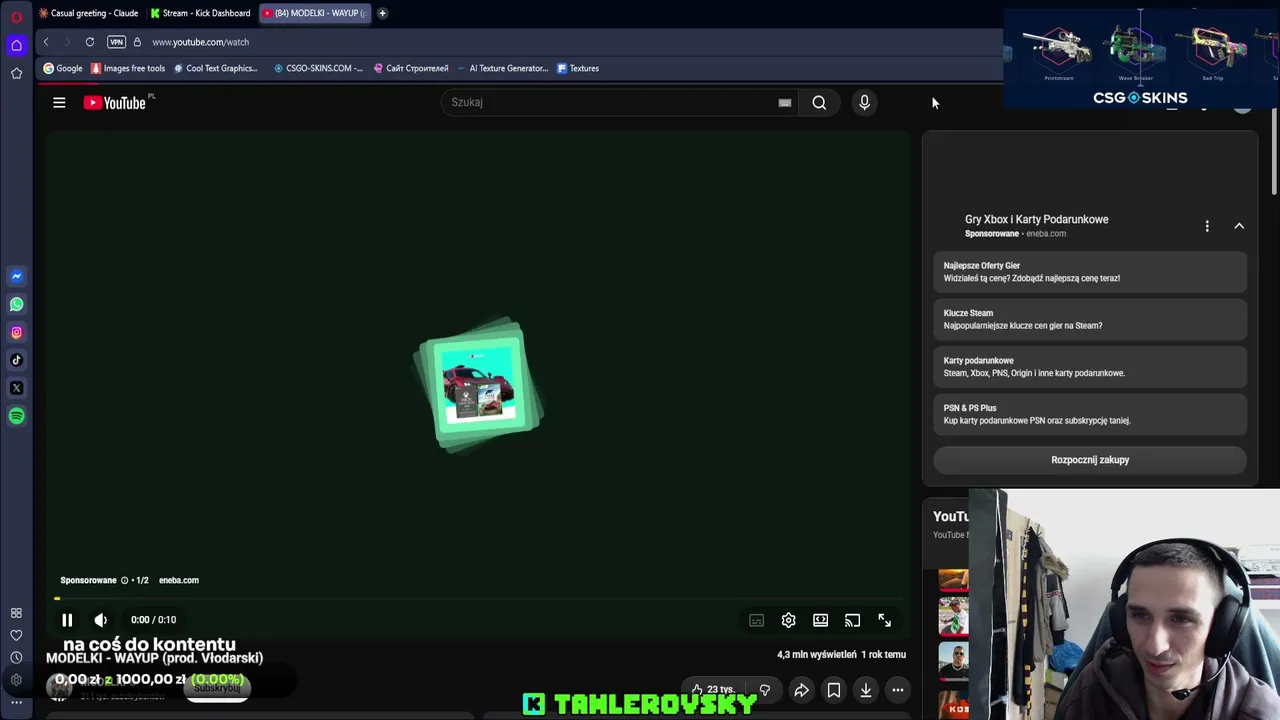This screenshot has width=1280, height=720.
Task: Open TikTok in the Opera sidebar
Action: [x=16, y=360]
